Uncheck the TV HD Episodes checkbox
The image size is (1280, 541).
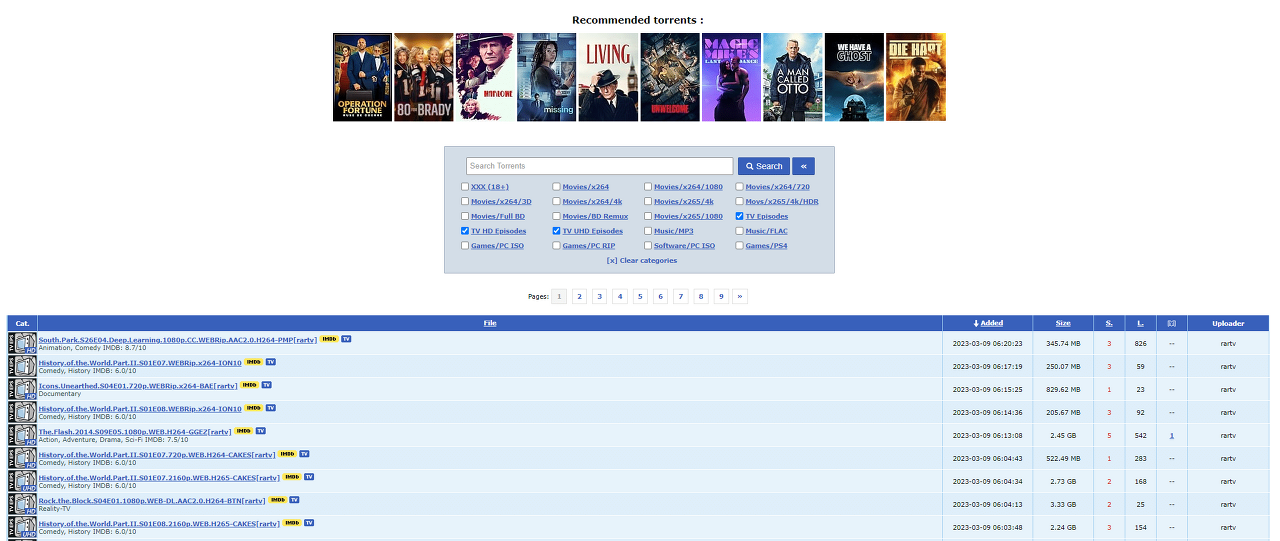click(464, 231)
